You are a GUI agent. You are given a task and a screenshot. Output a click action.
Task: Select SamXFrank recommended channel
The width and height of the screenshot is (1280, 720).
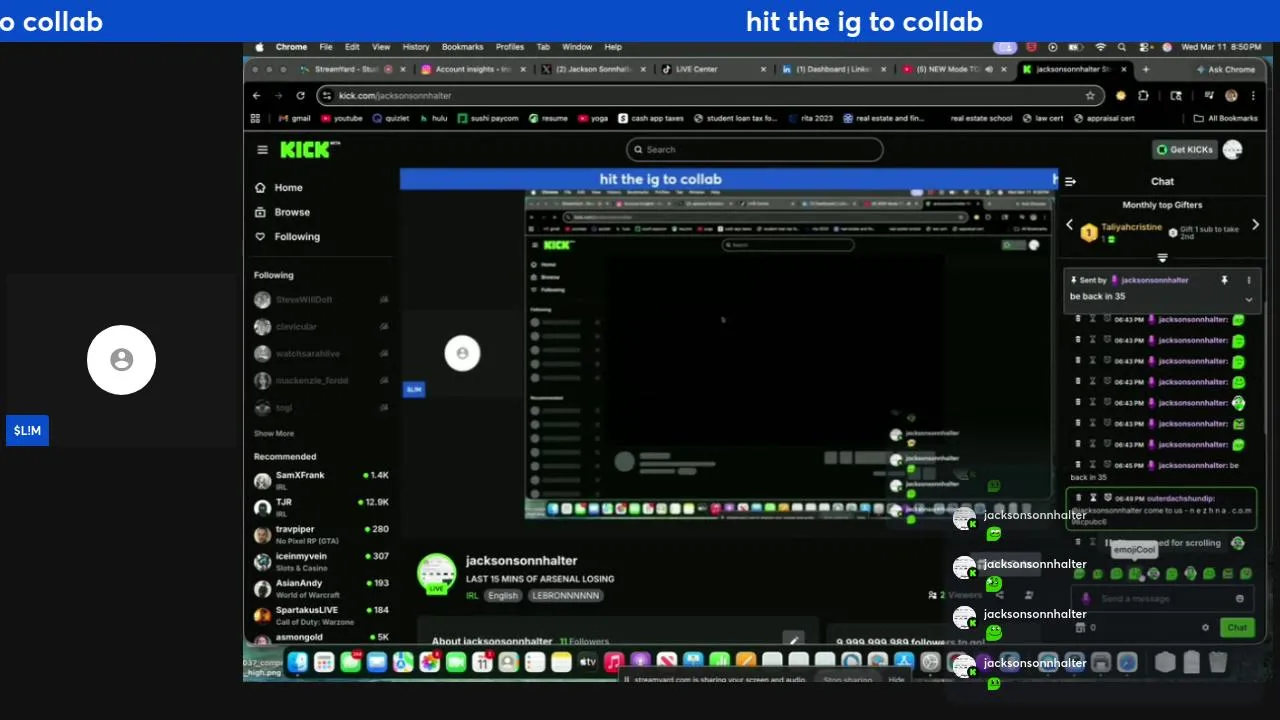click(321, 480)
